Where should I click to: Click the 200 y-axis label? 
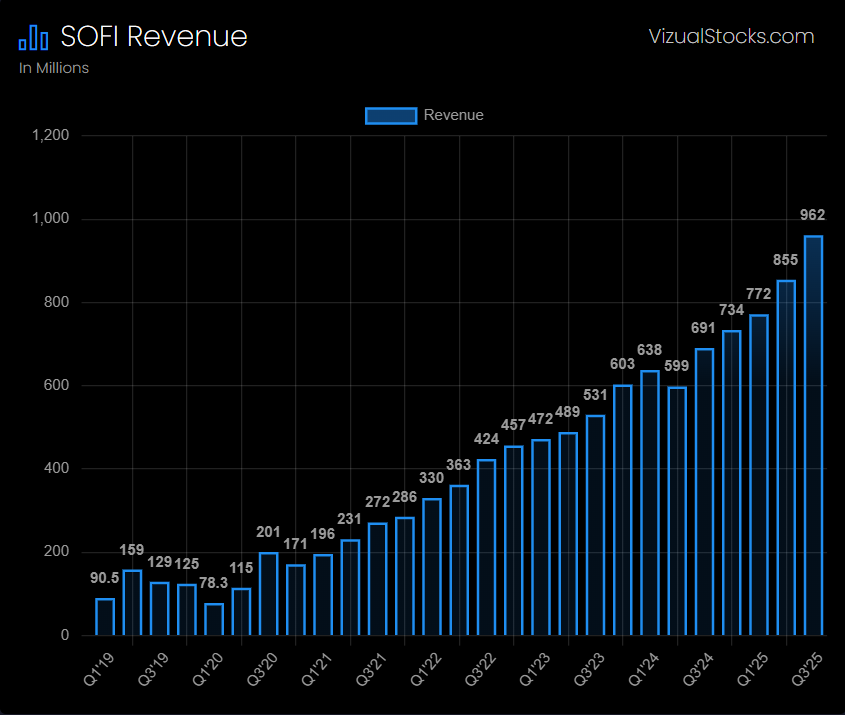click(56, 551)
